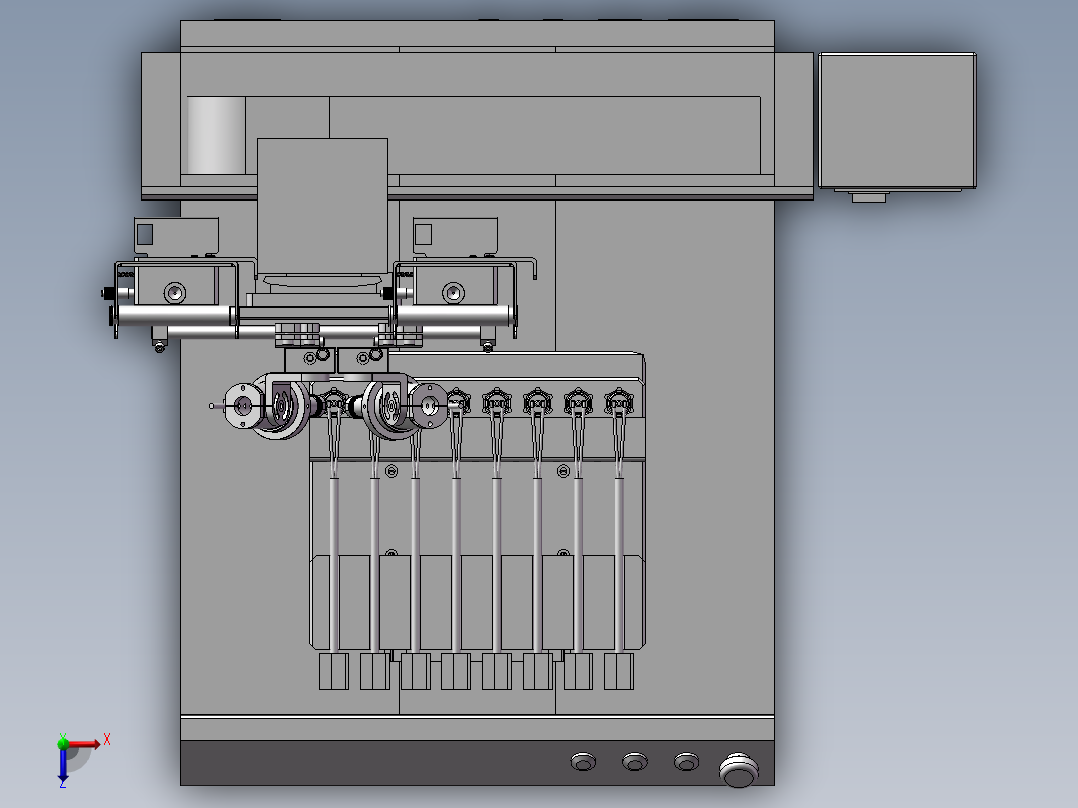Screen dimensions: 1078x808
Task: Select the tall rectangular head block above the thread wheels
Action: pos(322,206)
